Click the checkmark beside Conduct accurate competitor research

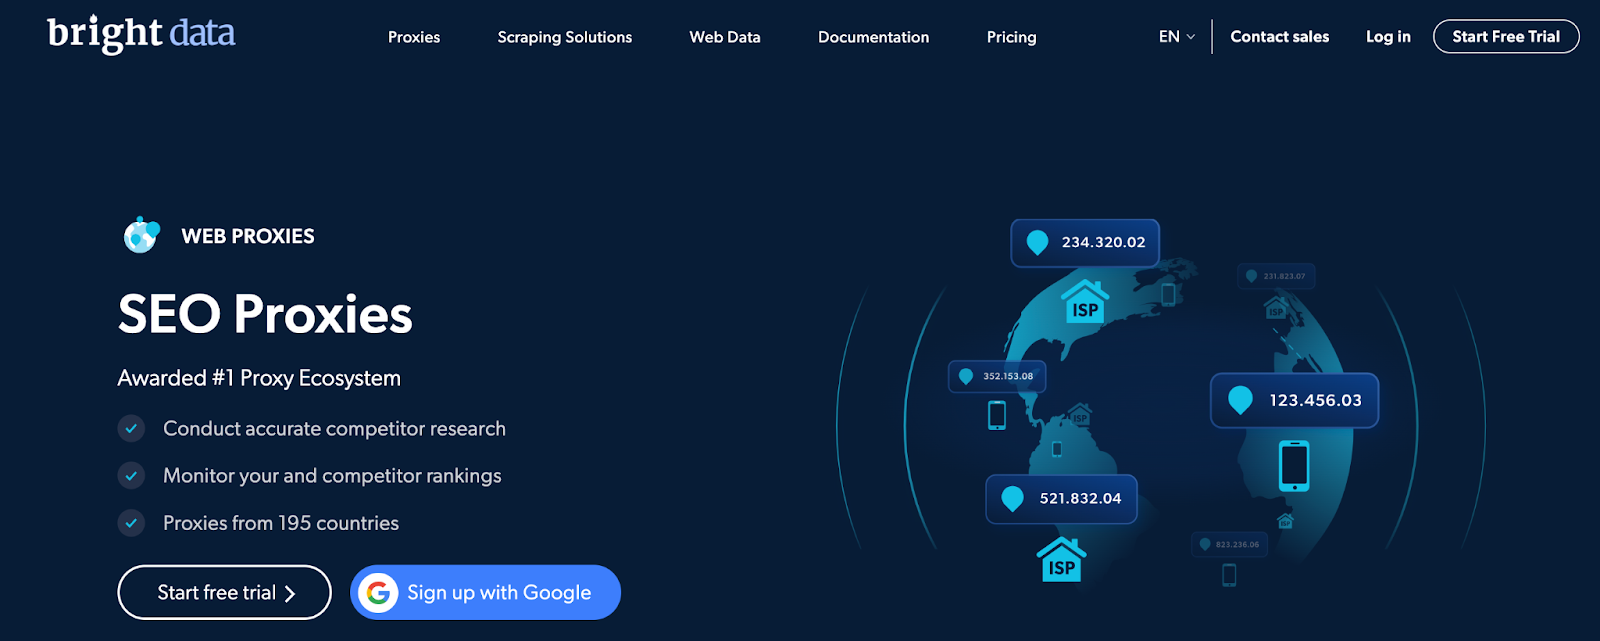(x=131, y=429)
